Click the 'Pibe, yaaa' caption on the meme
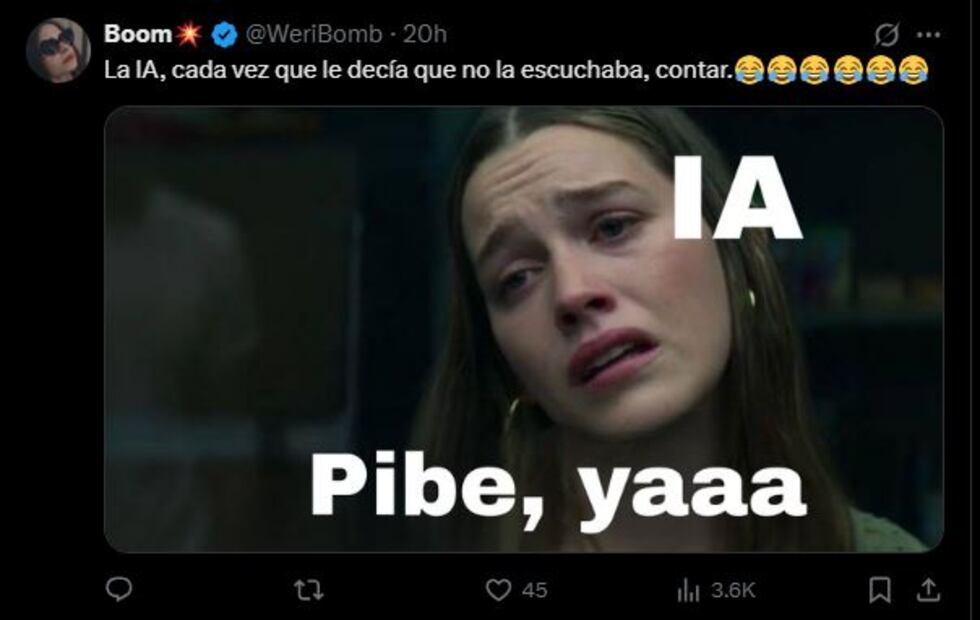This screenshot has width=980, height=620. tap(558, 488)
